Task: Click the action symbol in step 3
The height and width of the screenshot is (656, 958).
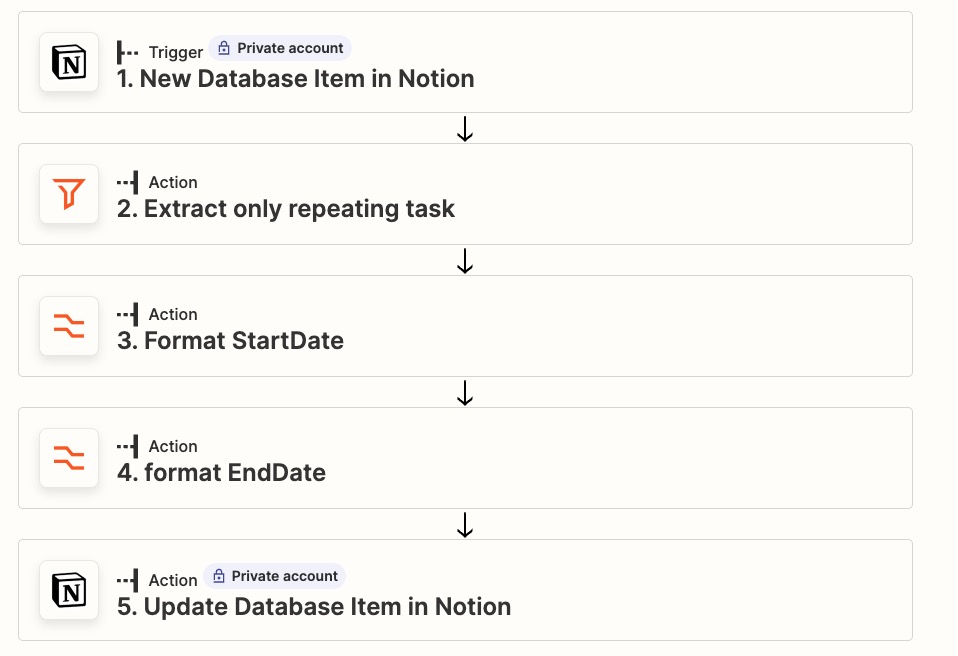Action: pos(128,314)
